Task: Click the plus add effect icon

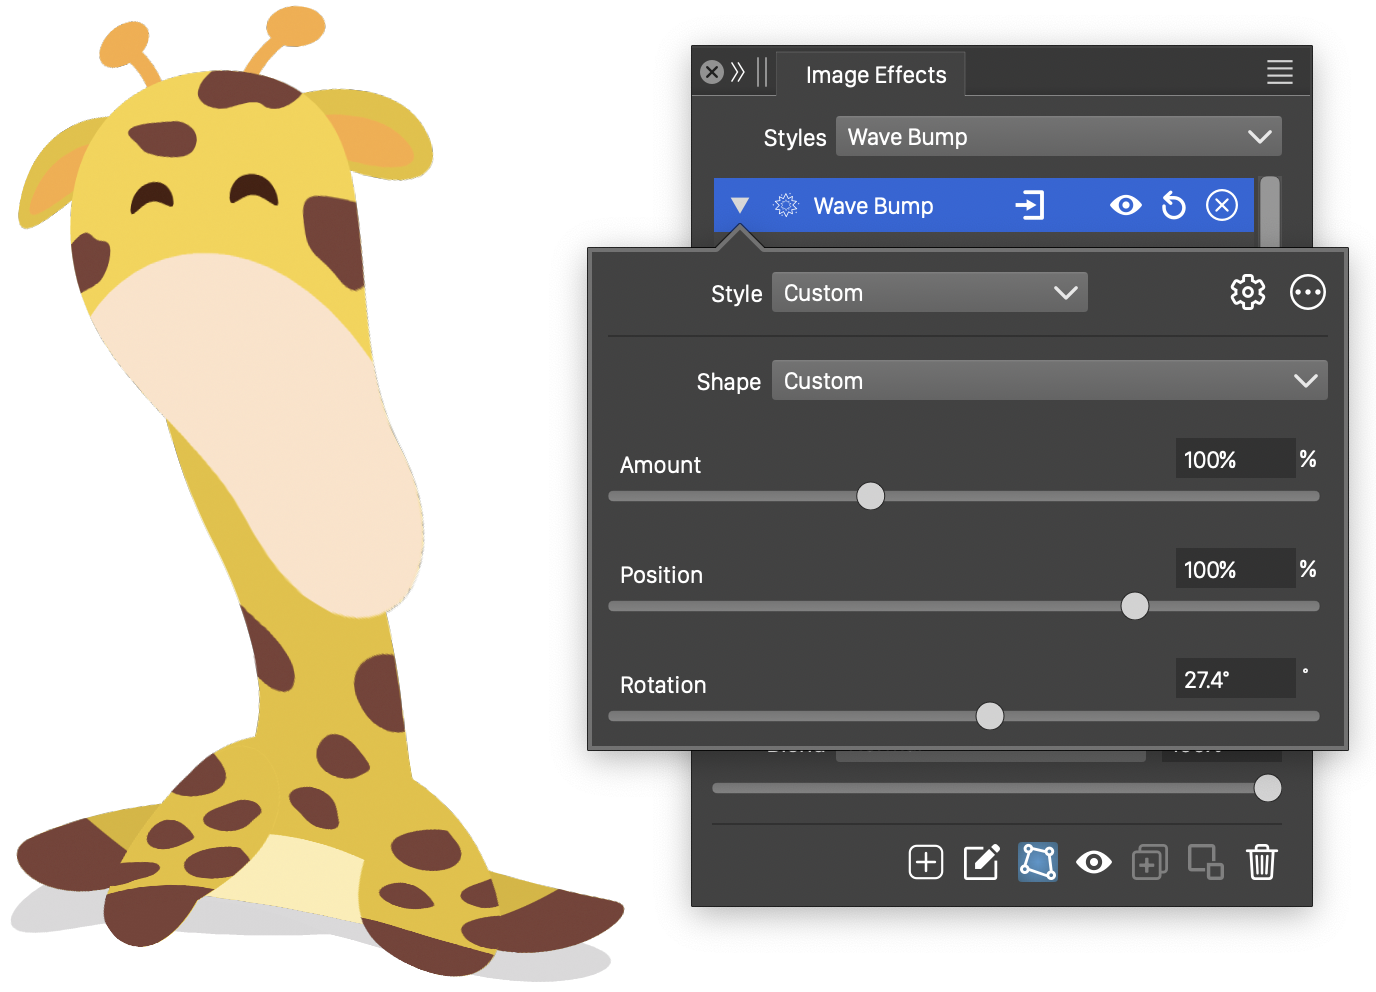Action: pos(925,862)
